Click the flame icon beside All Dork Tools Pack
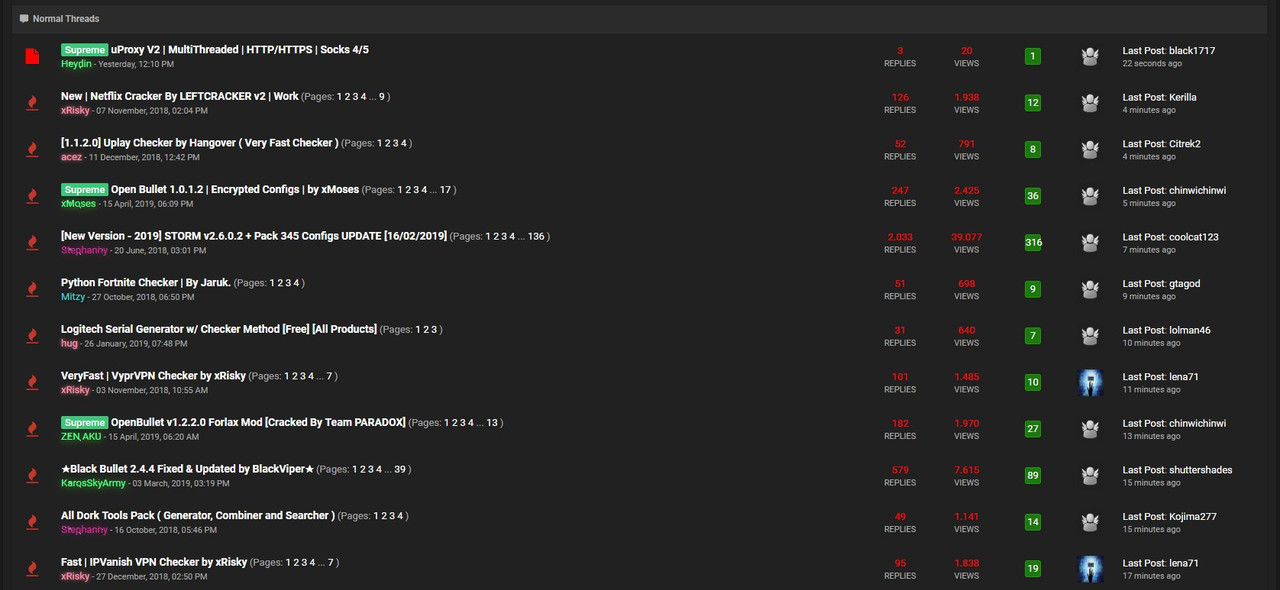This screenshot has height=590, width=1280. (x=32, y=522)
